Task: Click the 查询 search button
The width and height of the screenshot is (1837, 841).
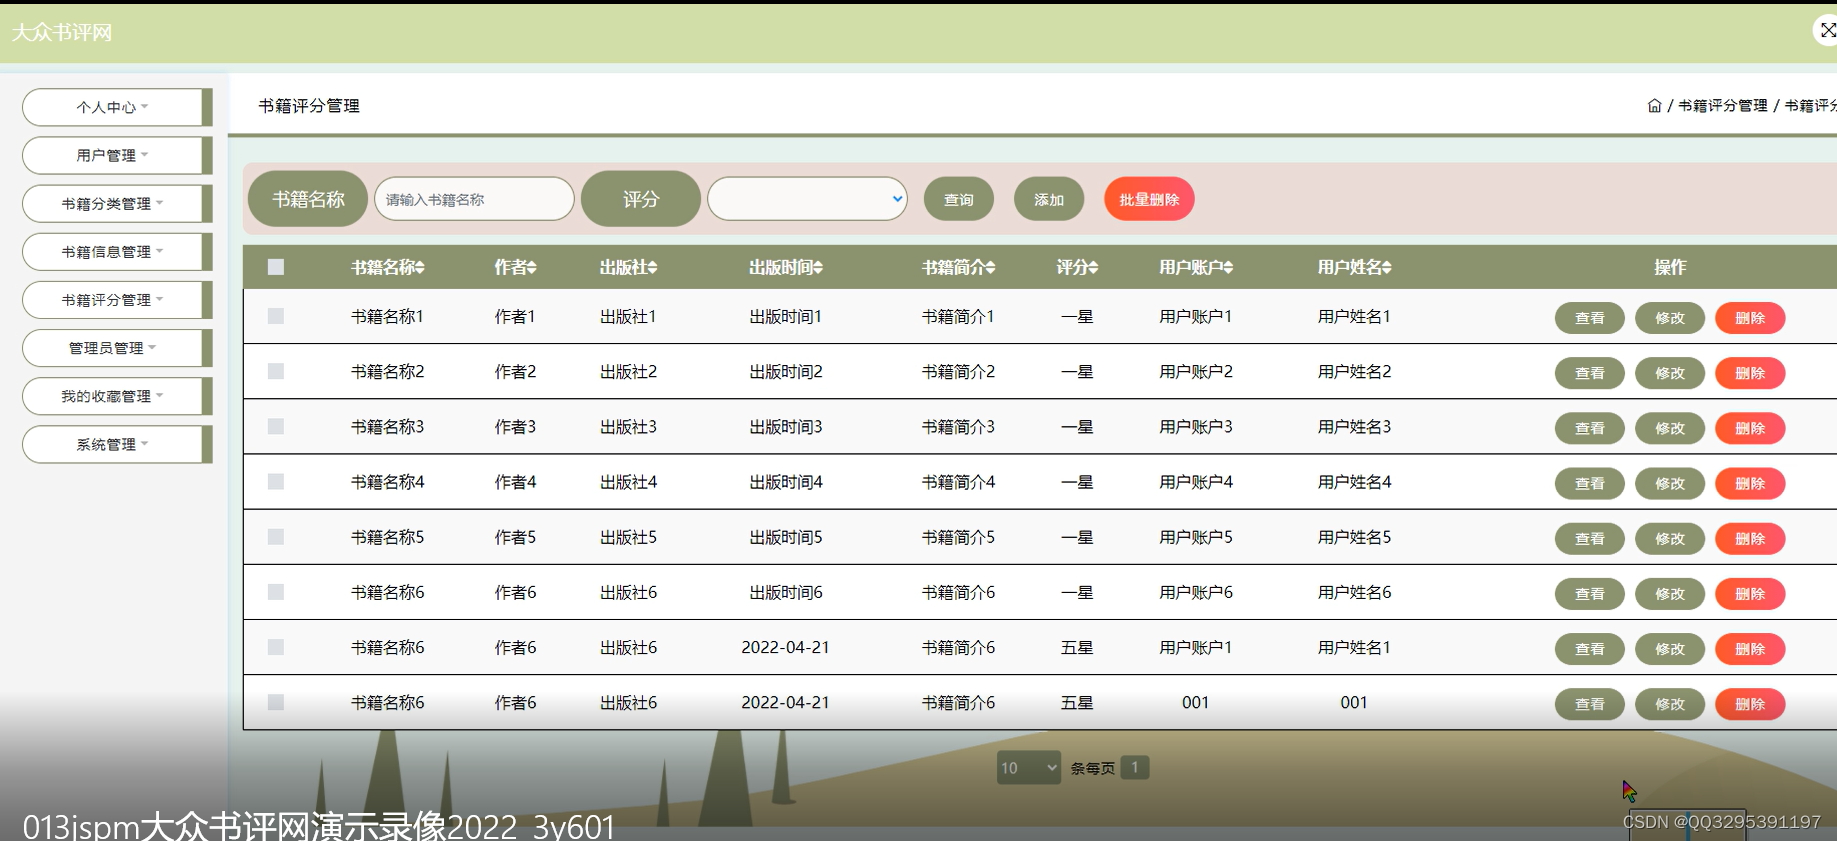Action: point(959,199)
